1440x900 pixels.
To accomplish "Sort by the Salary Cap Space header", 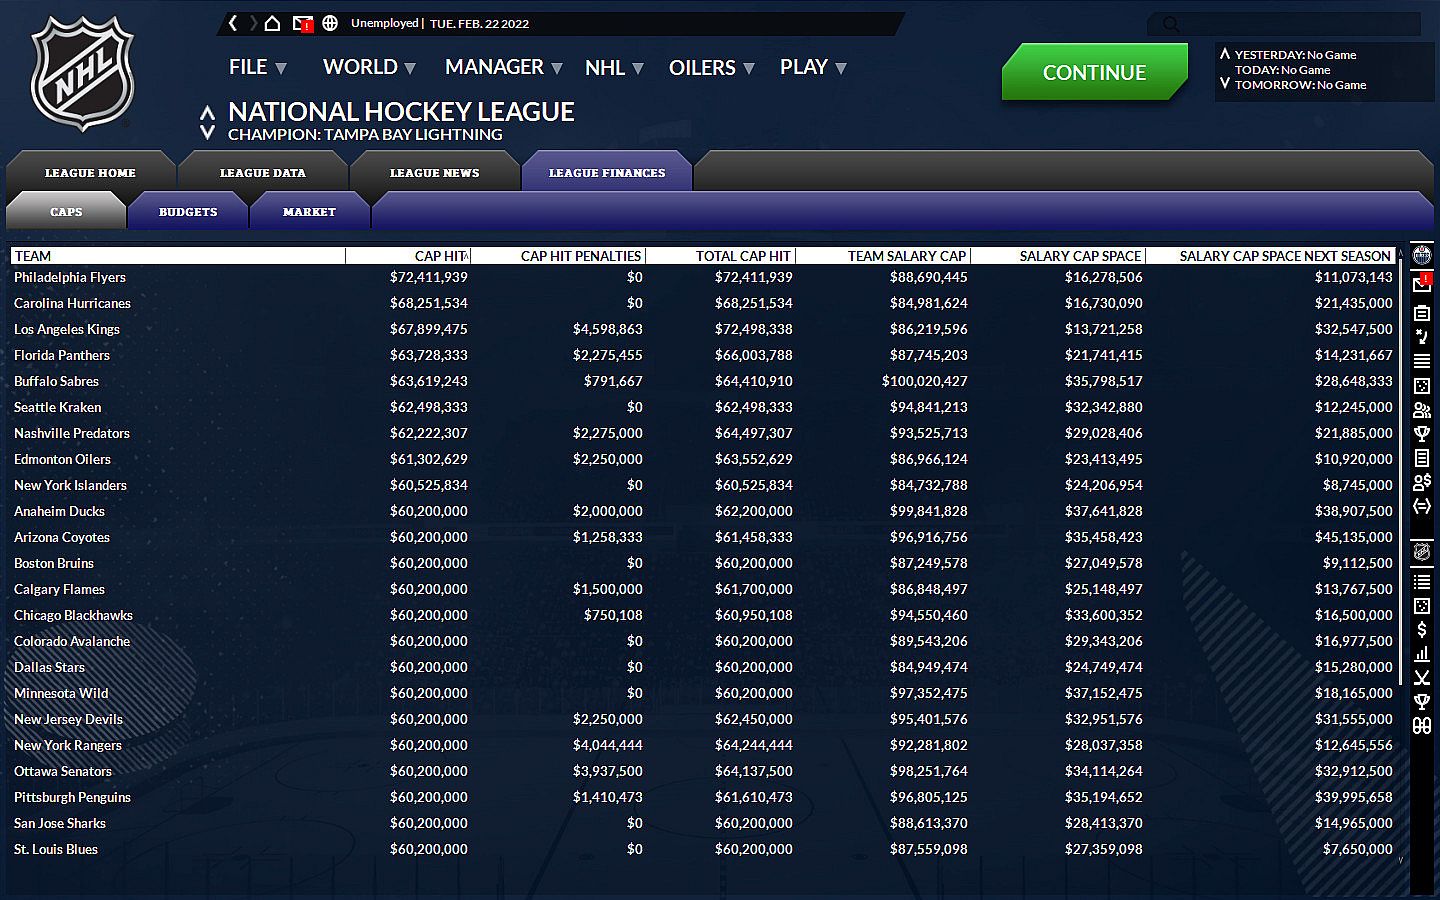I will pos(1058,256).
